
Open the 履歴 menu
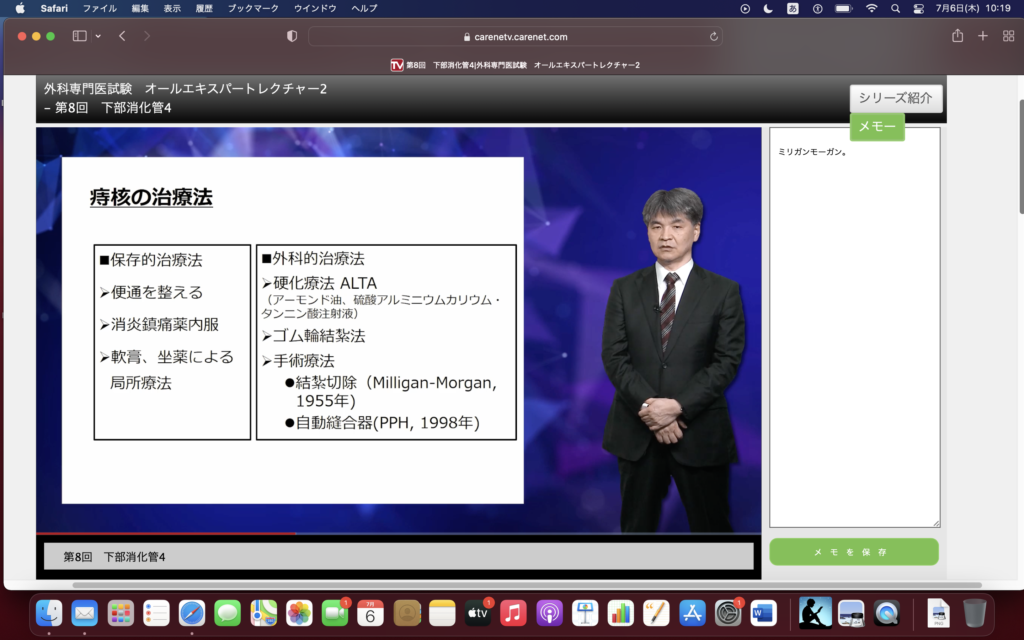(204, 8)
